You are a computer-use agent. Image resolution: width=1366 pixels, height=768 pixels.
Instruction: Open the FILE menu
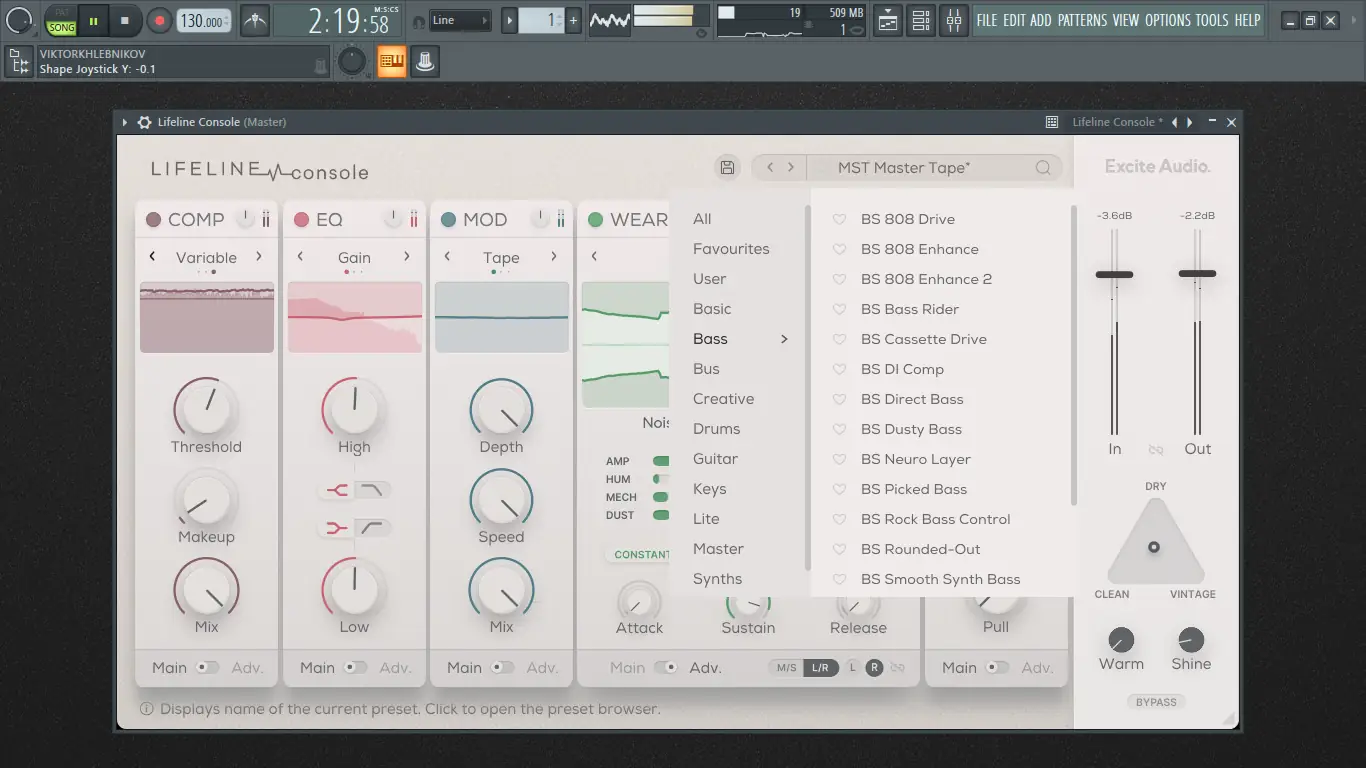point(987,20)
